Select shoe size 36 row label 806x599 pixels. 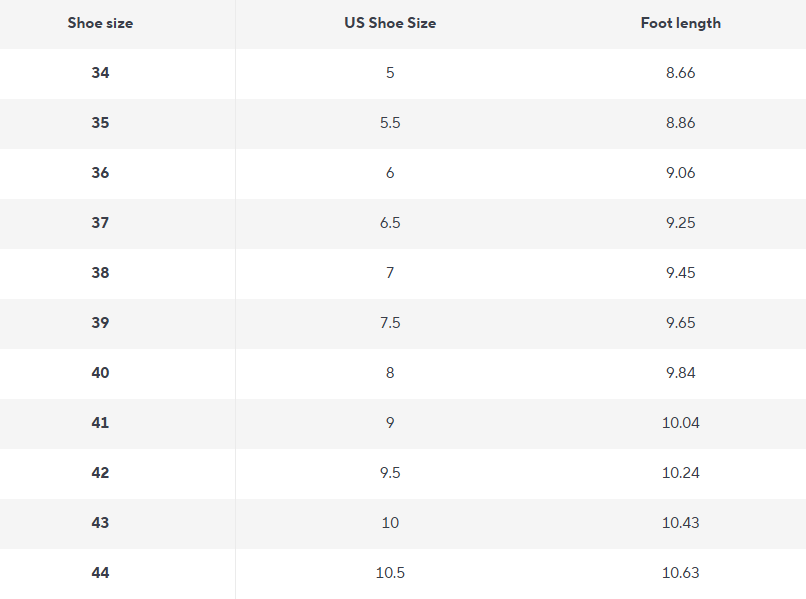point(100,173)
